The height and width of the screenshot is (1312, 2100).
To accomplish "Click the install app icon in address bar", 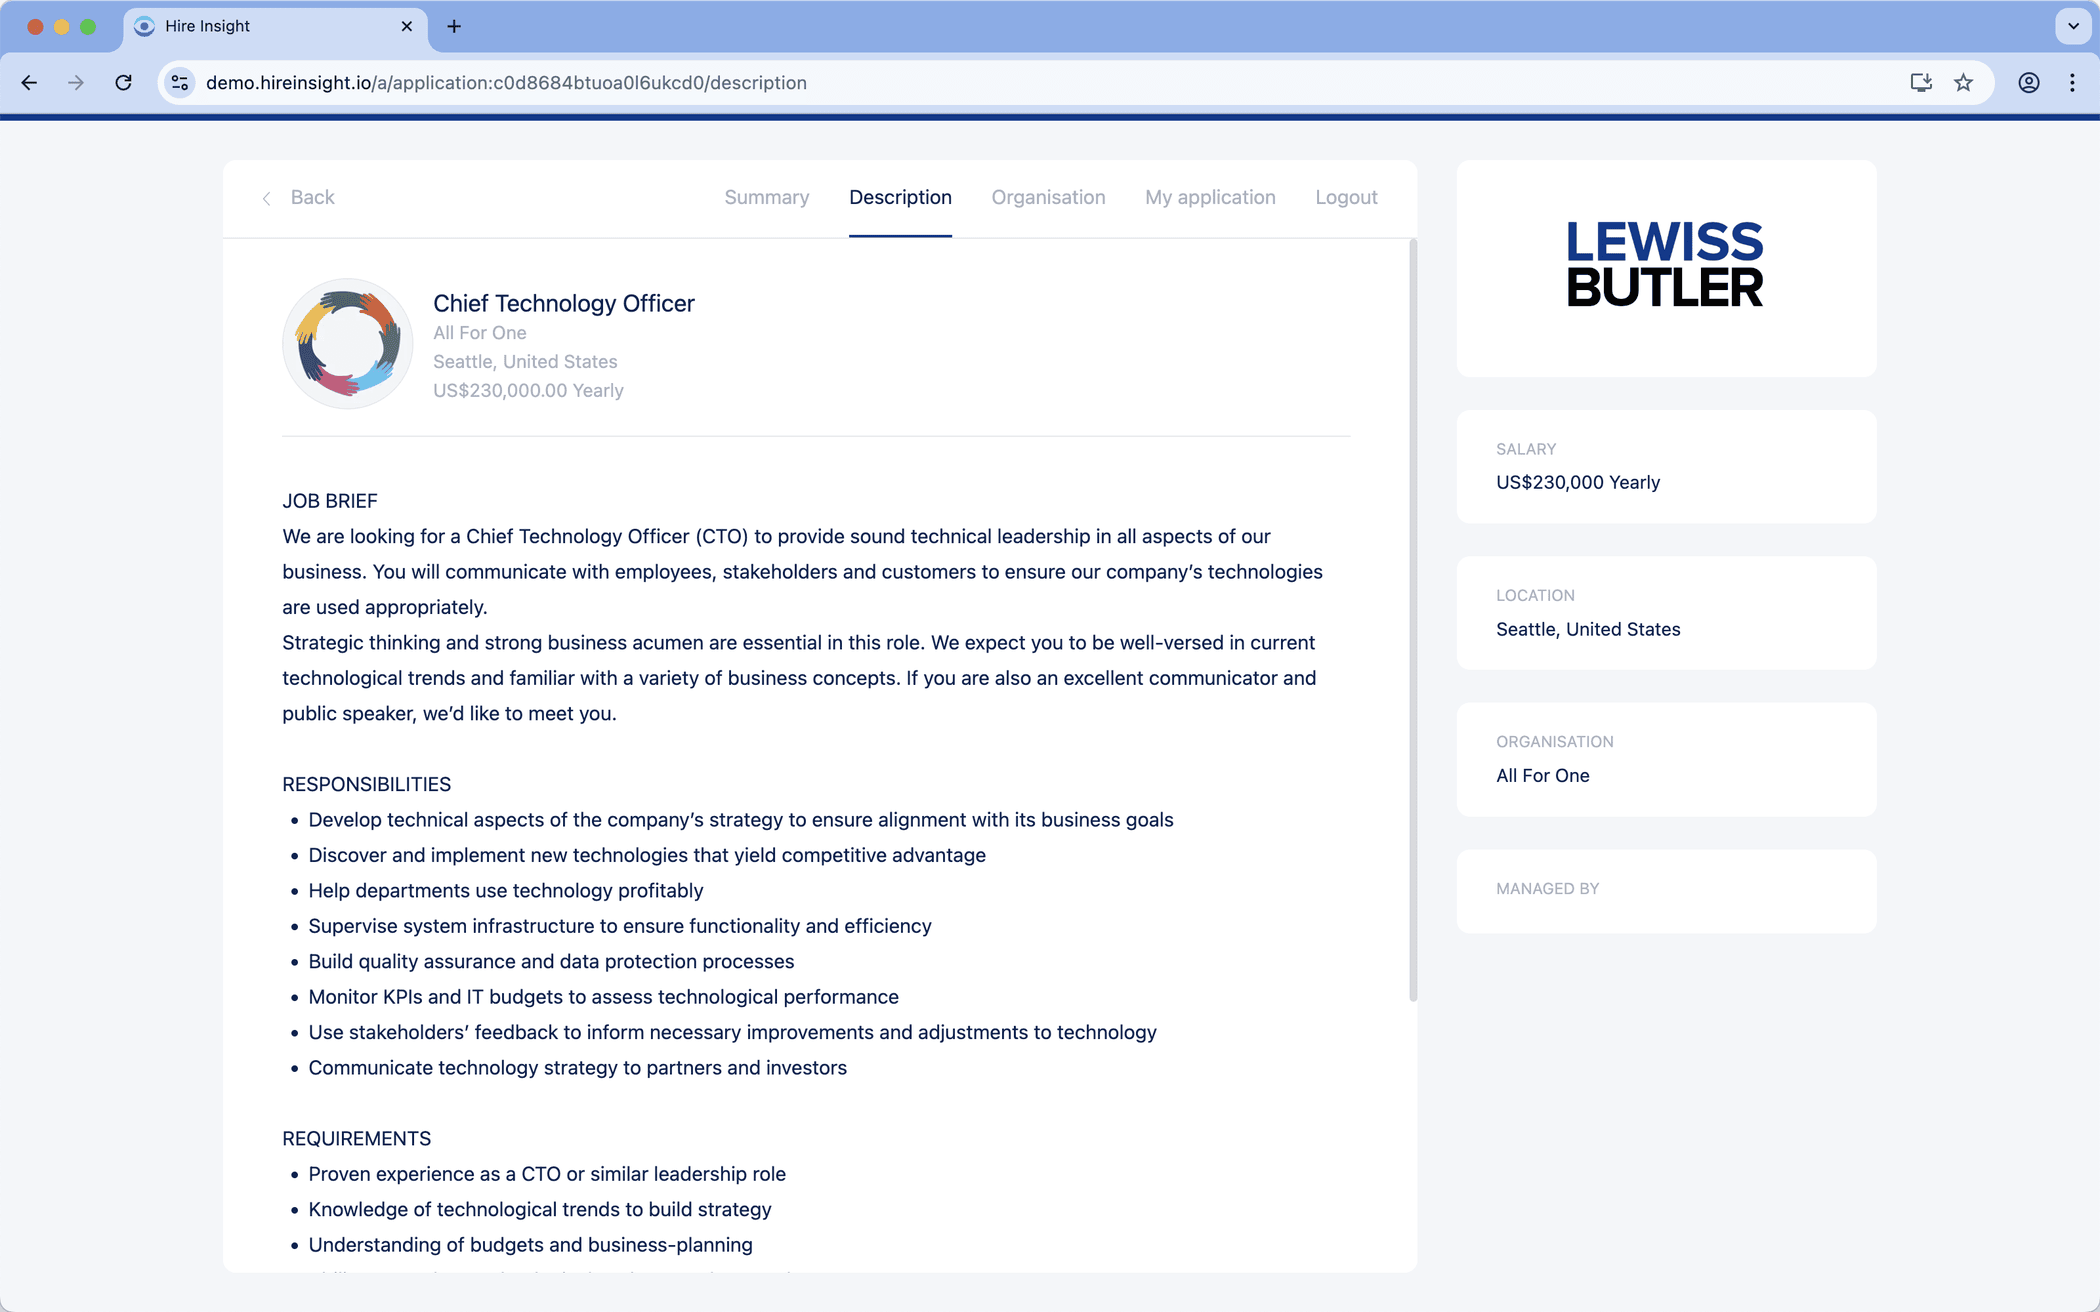I will 1920,83.
